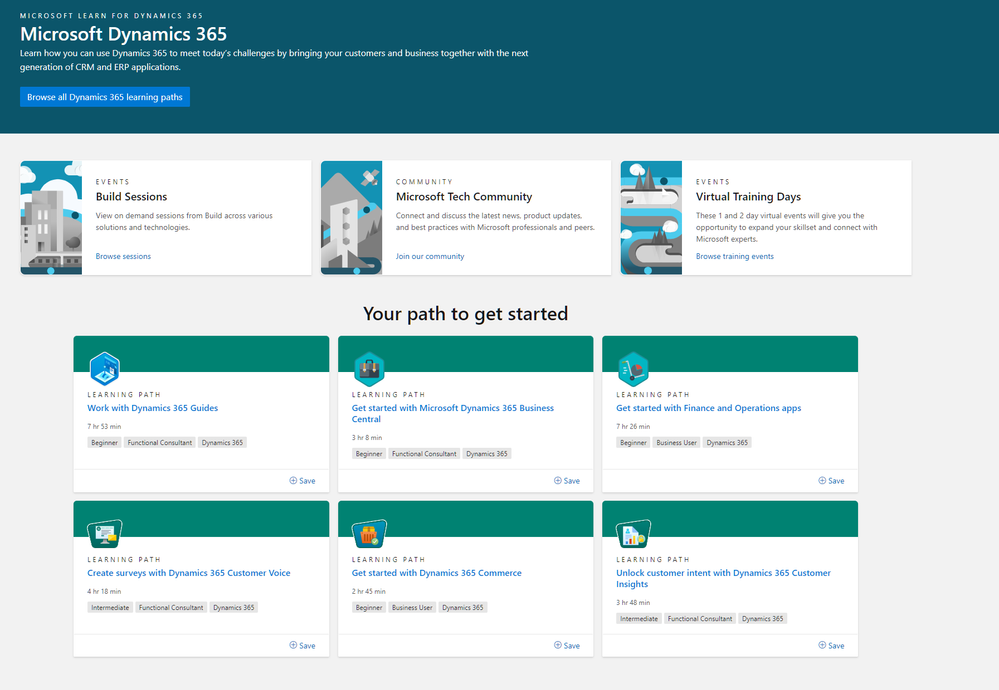This screenshot has height=690, width=999.
Task: Click Beginner tag on Business Central card
Action: (369, 454)
